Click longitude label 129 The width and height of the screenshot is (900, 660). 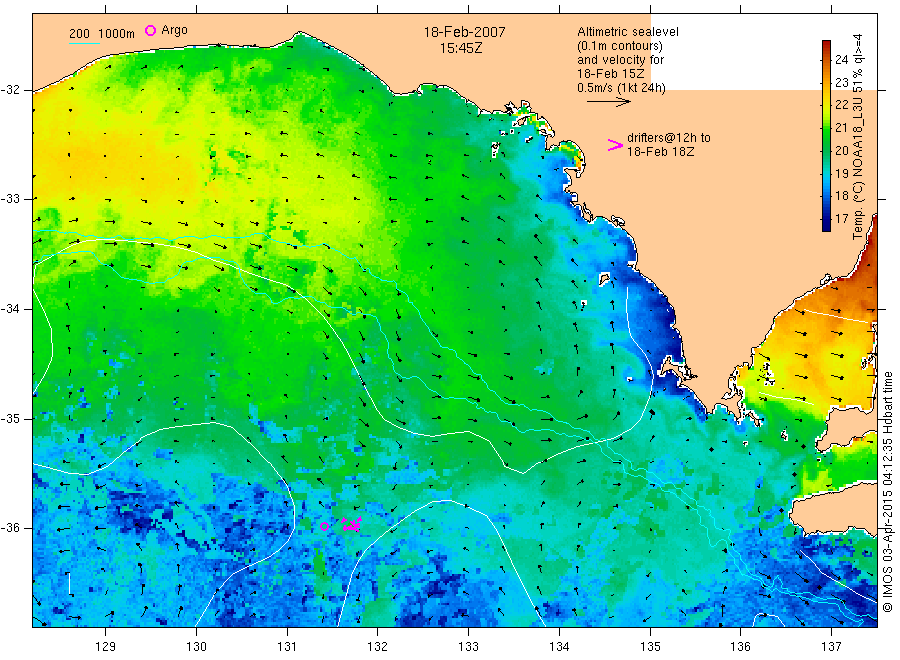tap(106, 647)
